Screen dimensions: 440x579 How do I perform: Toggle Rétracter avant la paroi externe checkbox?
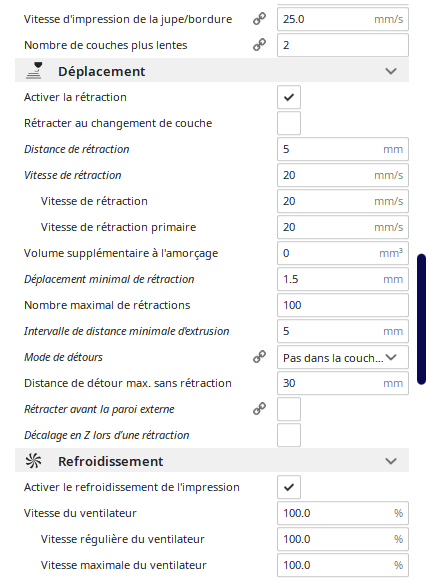click(x=289, y=409)
